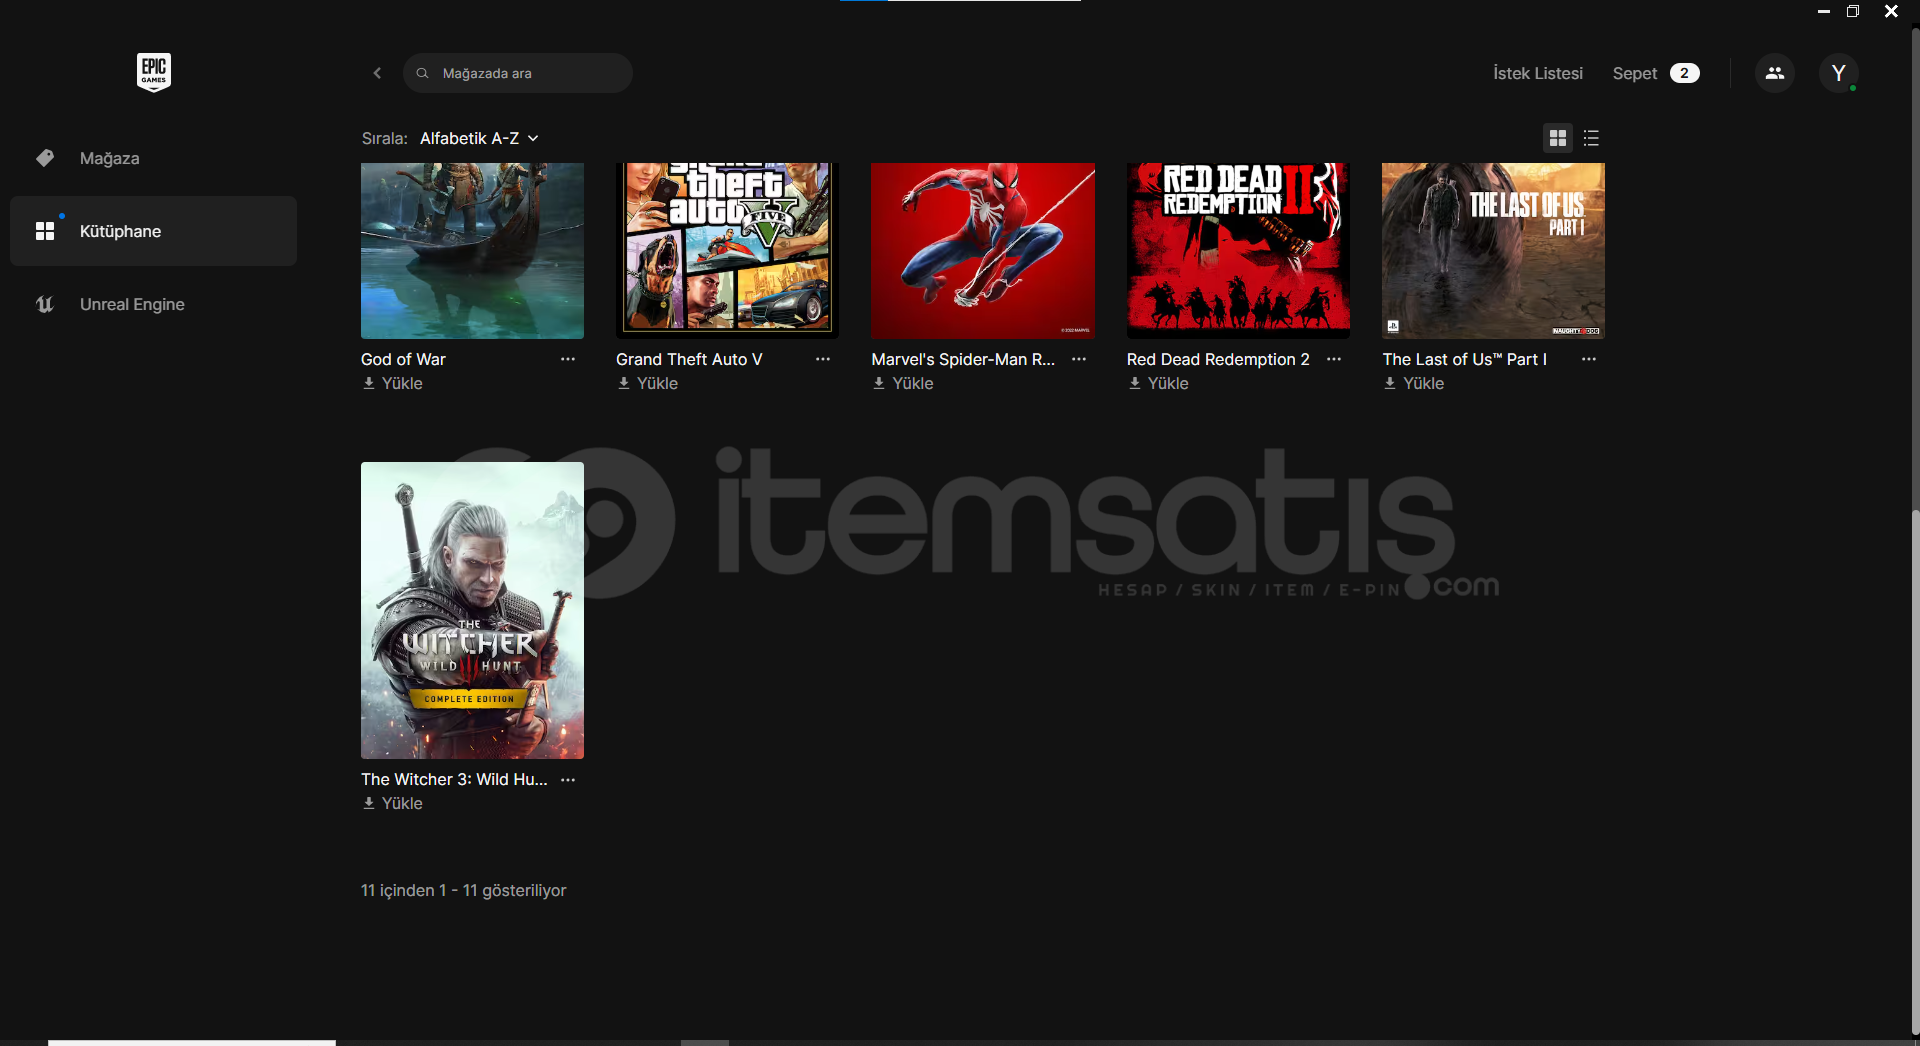Click Kütüphane grid icon in sidebar

[45, 231]
